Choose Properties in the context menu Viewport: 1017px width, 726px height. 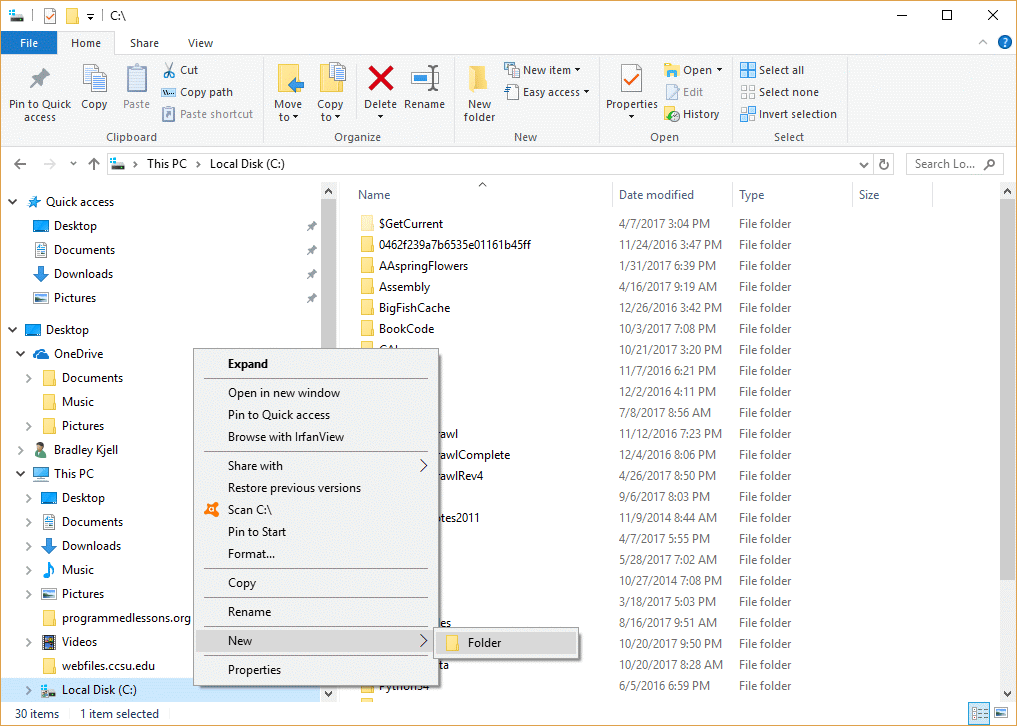point(316,670)
